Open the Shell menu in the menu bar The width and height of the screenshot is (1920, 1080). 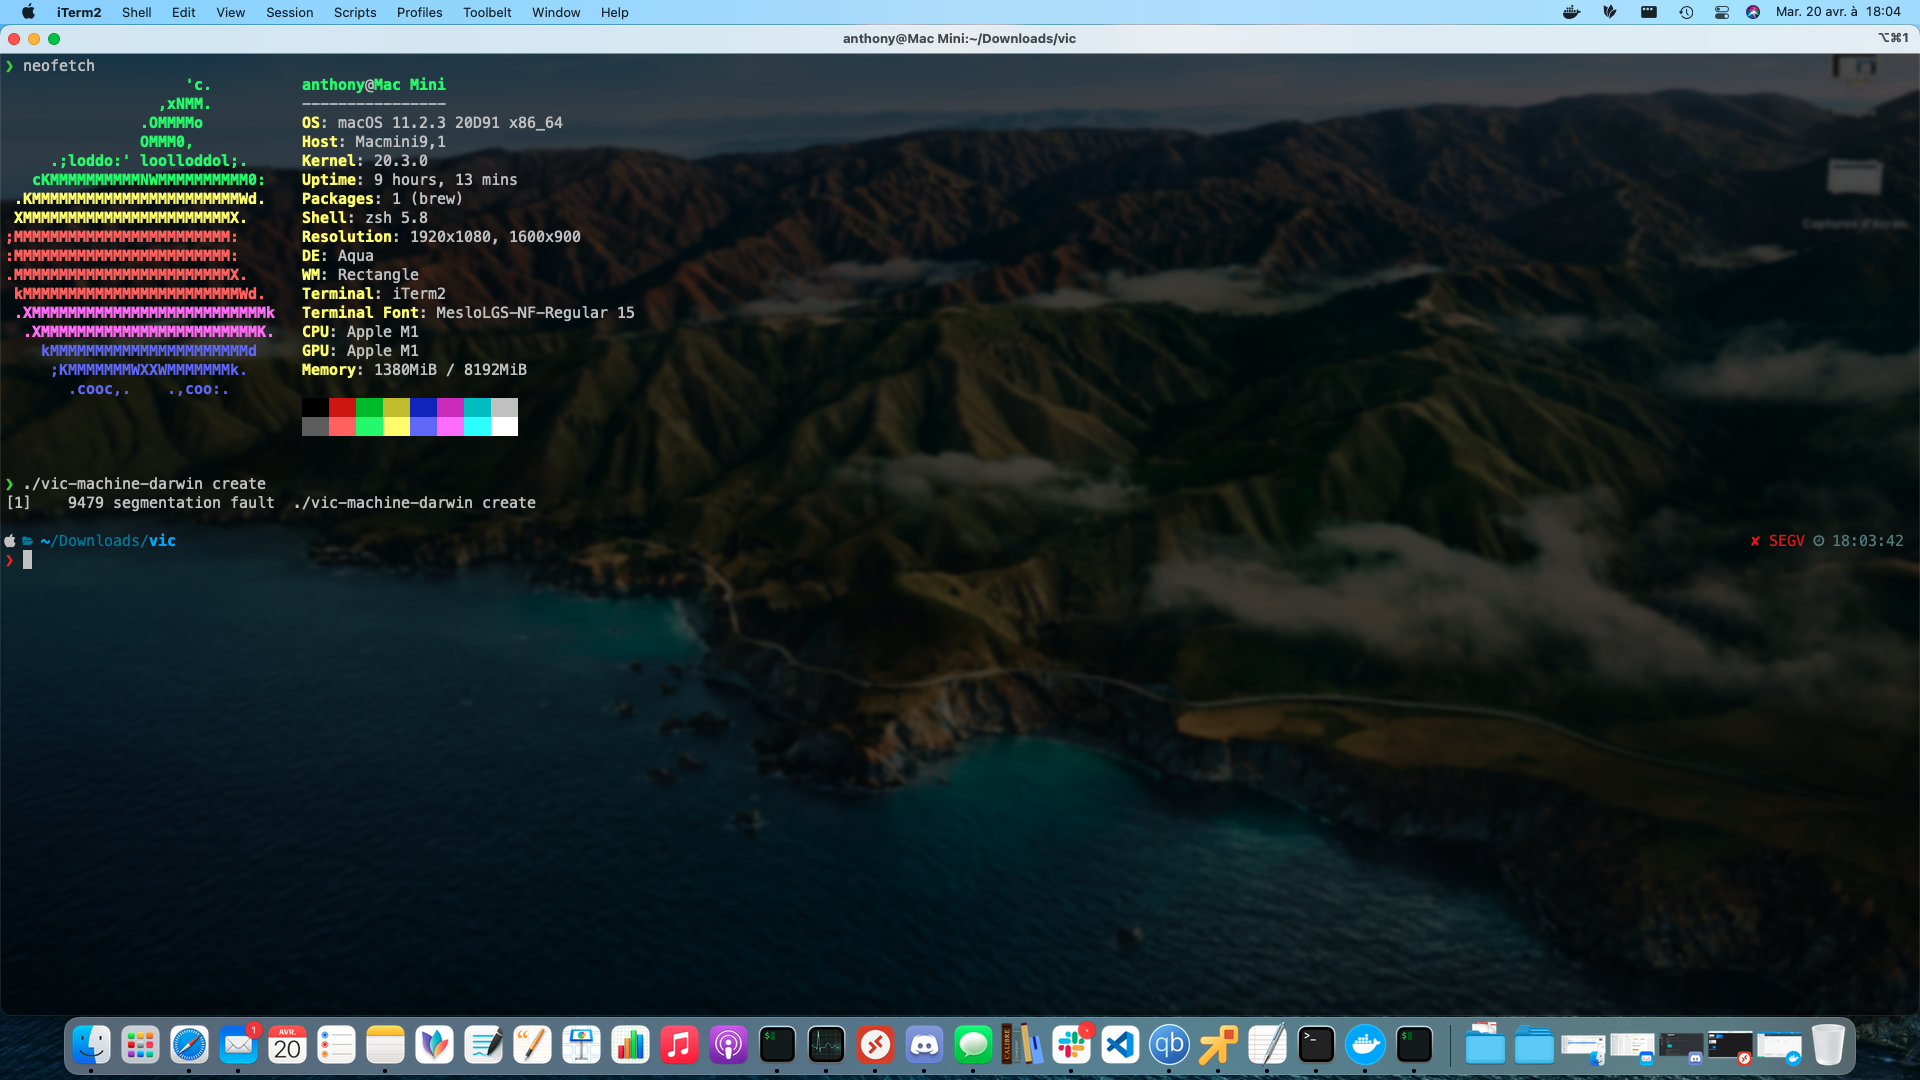[x=136, y=12]
